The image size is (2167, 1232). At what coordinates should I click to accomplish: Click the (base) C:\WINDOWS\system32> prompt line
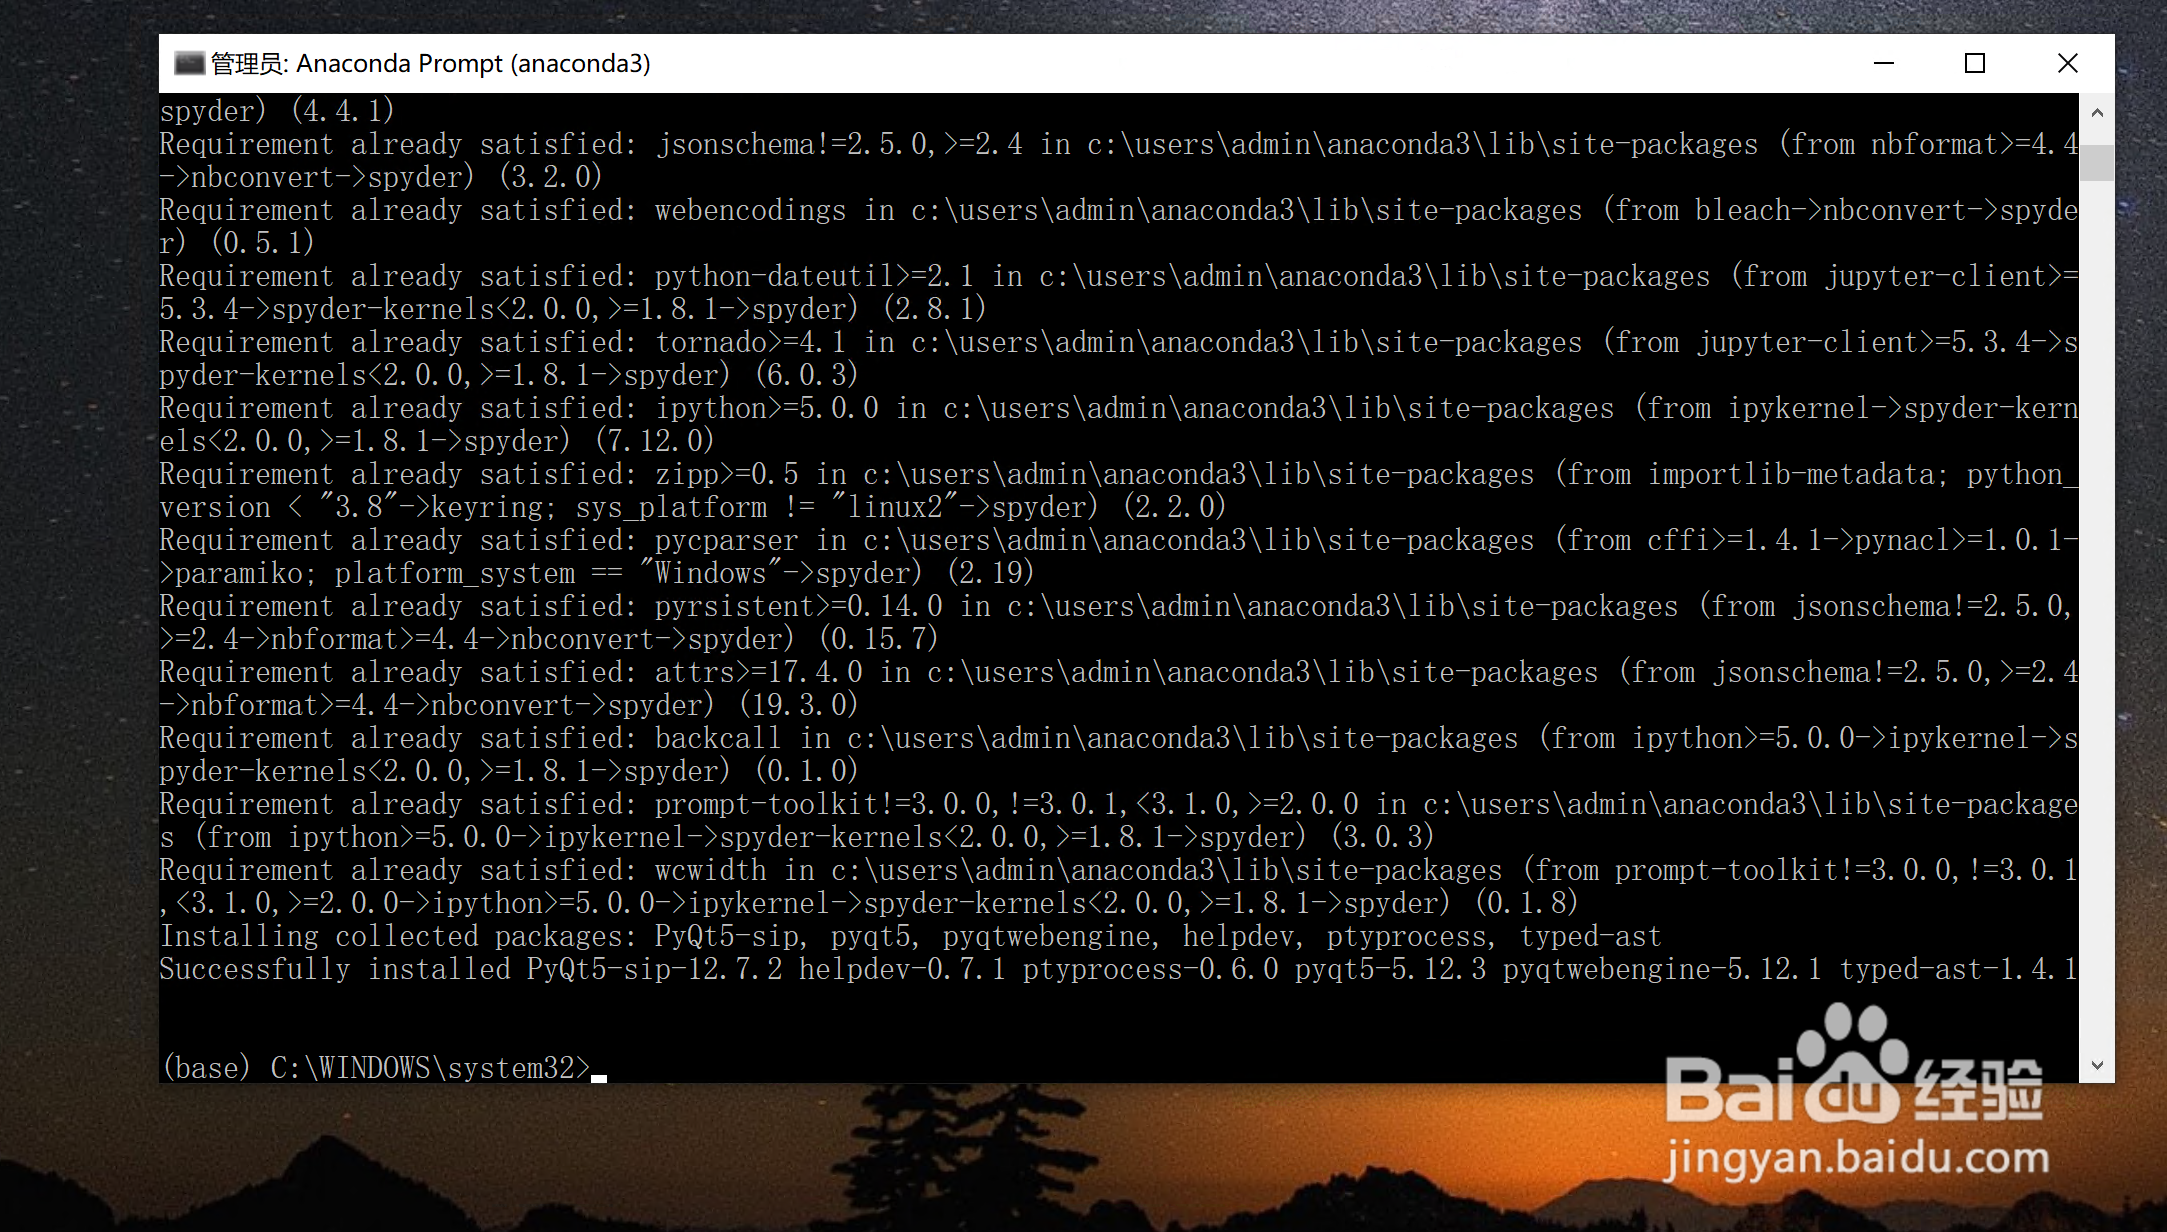[x=376, y=1068]
